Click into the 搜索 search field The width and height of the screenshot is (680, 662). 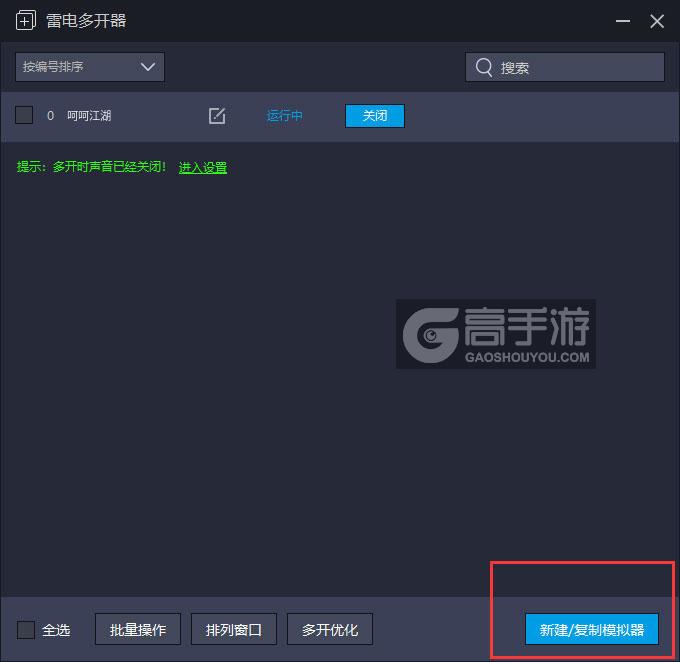[565, 67]
